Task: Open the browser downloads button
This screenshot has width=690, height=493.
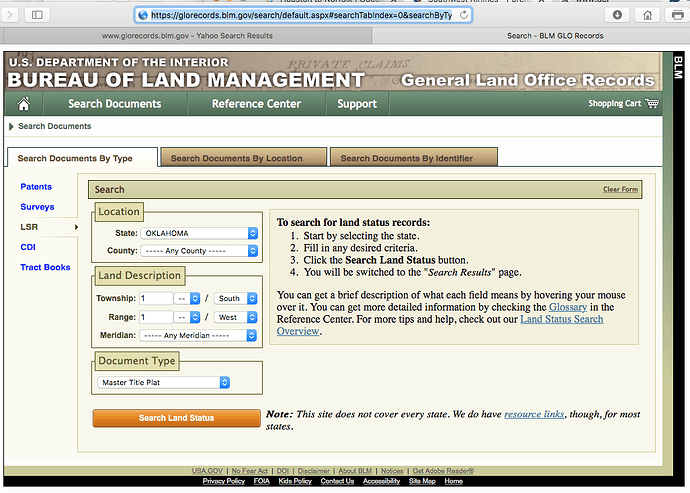Action: click(x=617, y=15)
